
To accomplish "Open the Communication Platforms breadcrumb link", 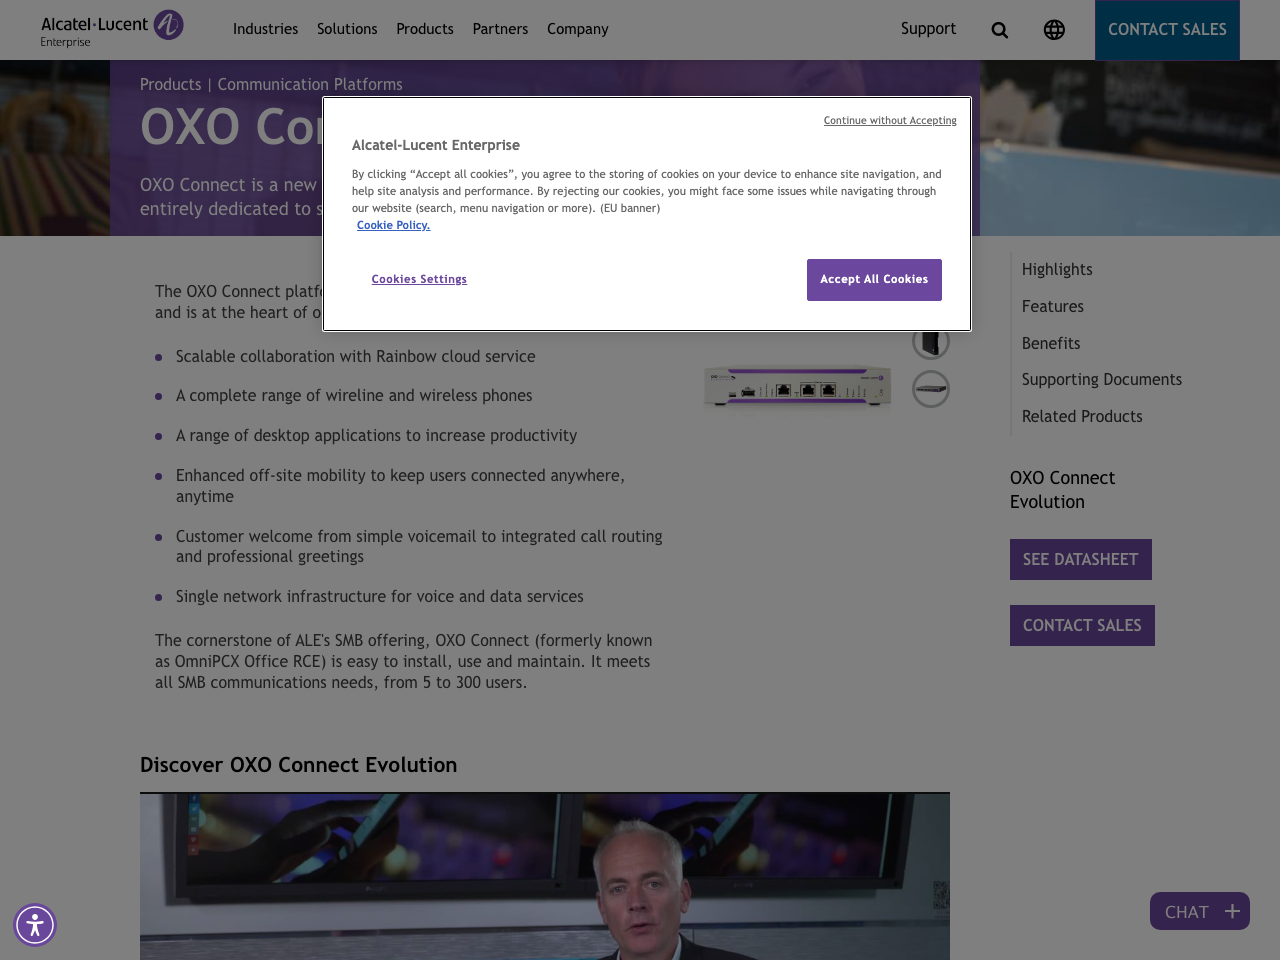I will tap(310, 83).
